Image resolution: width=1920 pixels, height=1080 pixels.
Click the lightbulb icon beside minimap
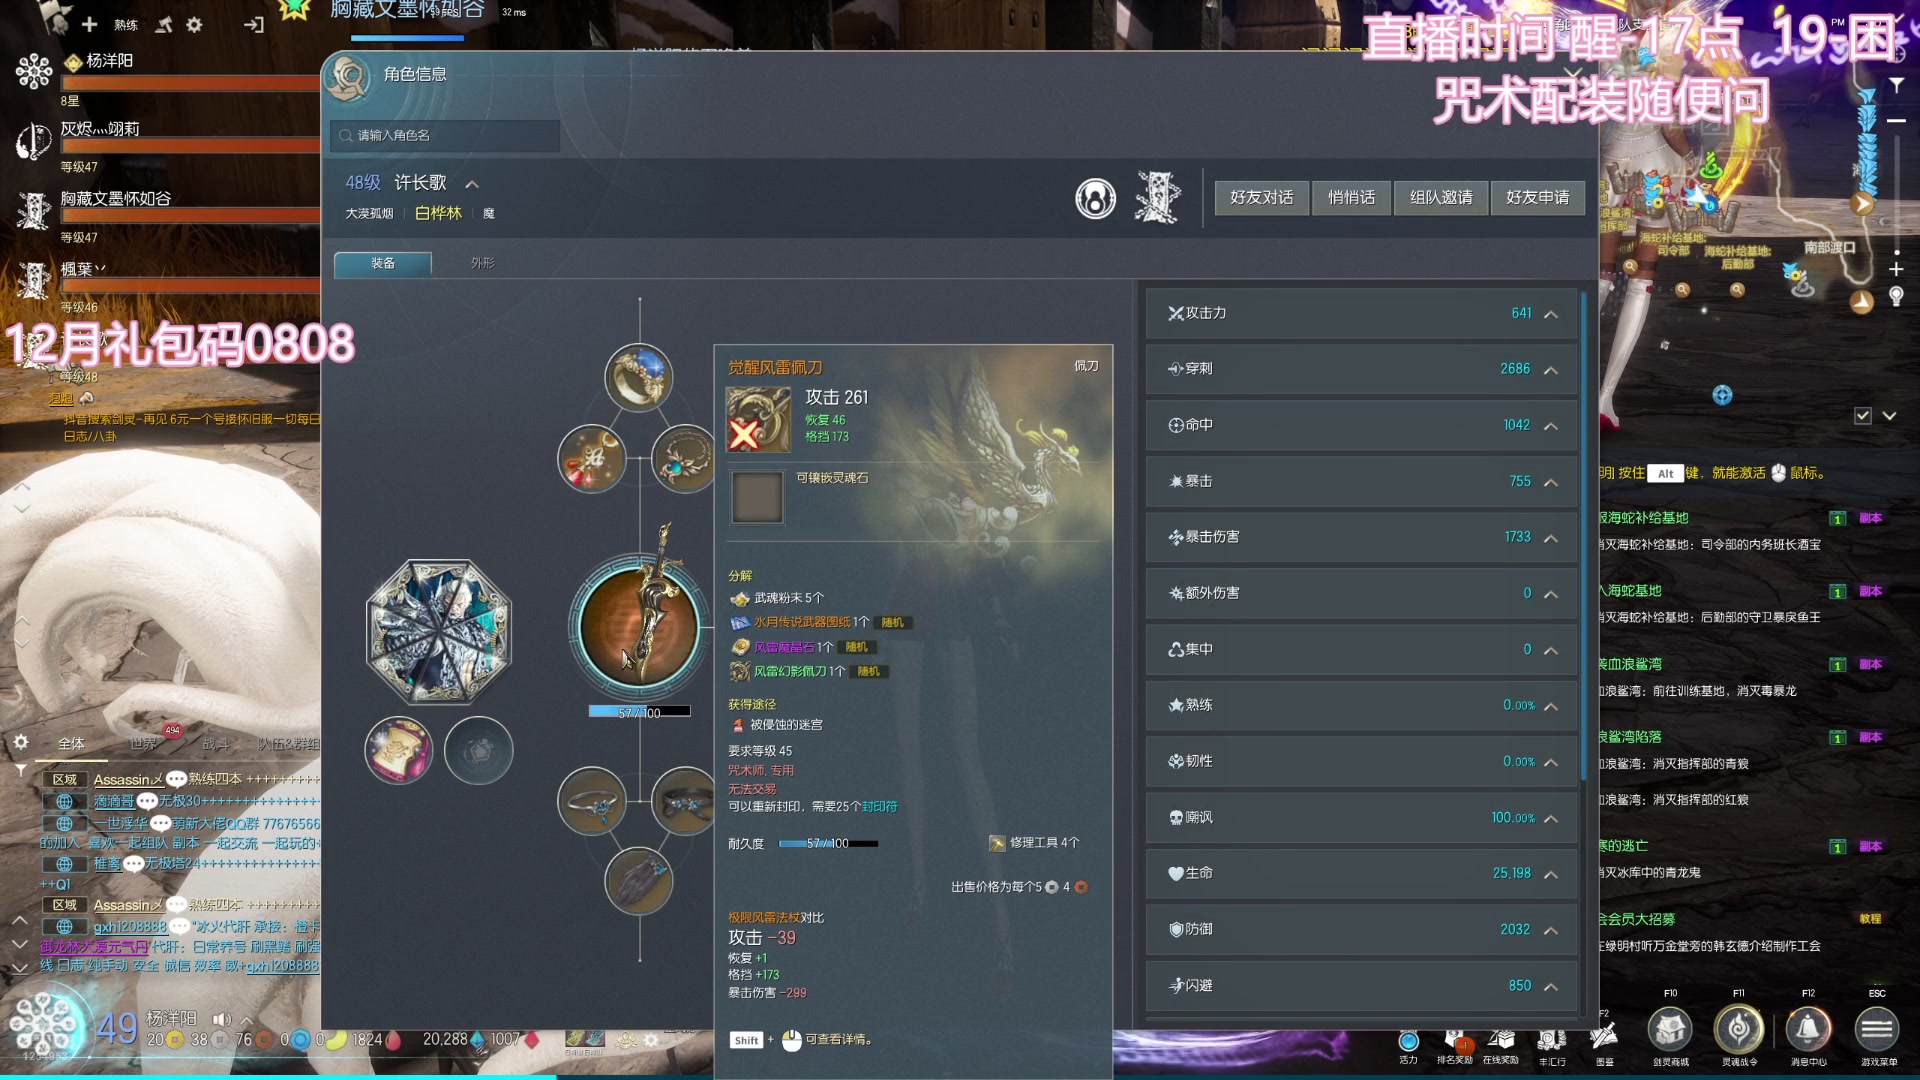[x=1896, y=296]
